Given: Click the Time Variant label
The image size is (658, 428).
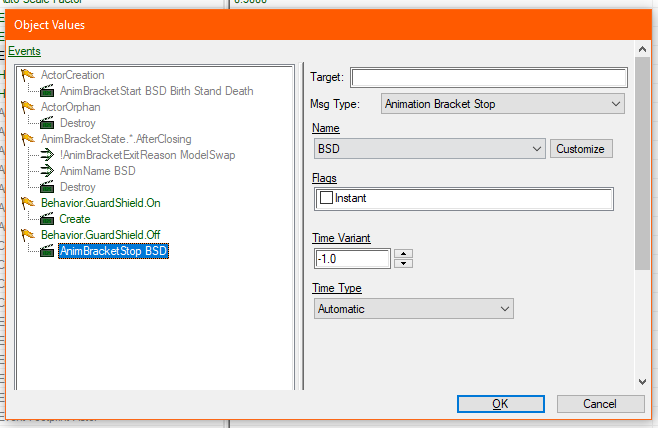Looking at the screenshot, I should (341, 238).
